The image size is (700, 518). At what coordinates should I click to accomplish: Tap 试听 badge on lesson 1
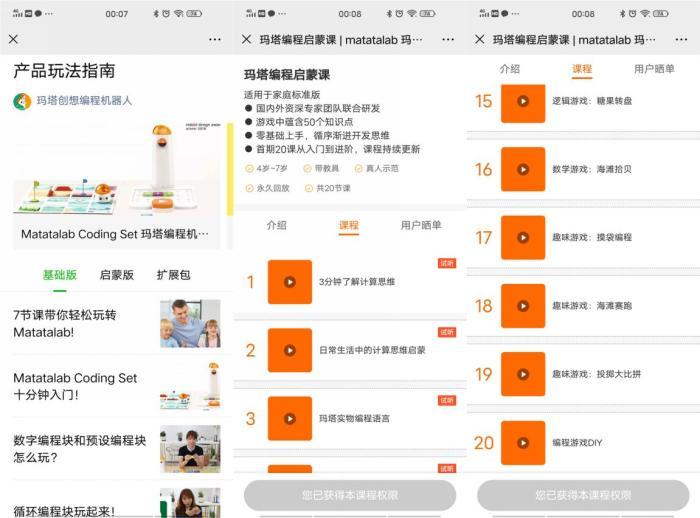447,263
